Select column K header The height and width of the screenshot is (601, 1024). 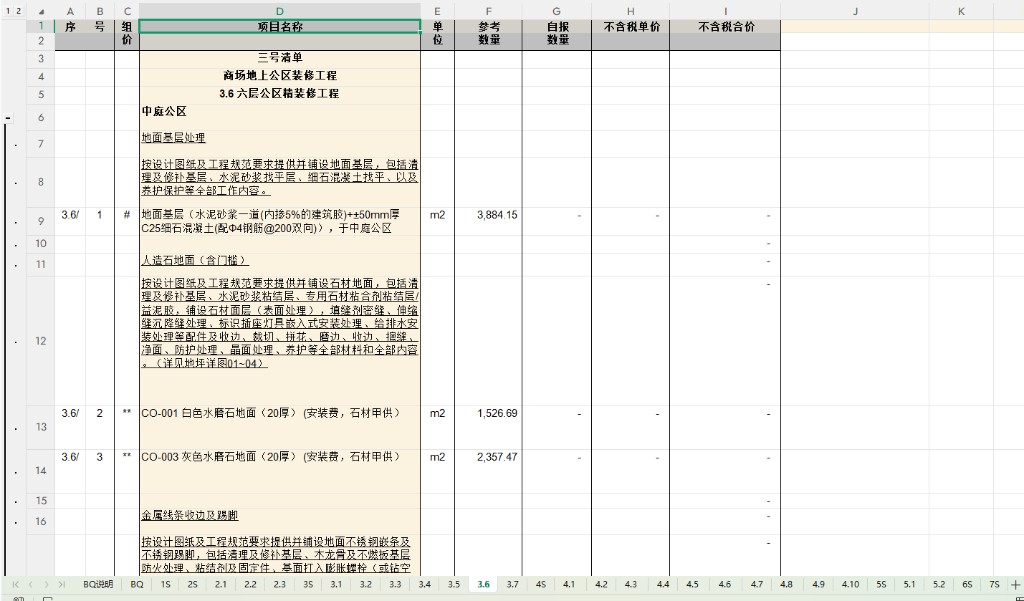pos(961,12)
